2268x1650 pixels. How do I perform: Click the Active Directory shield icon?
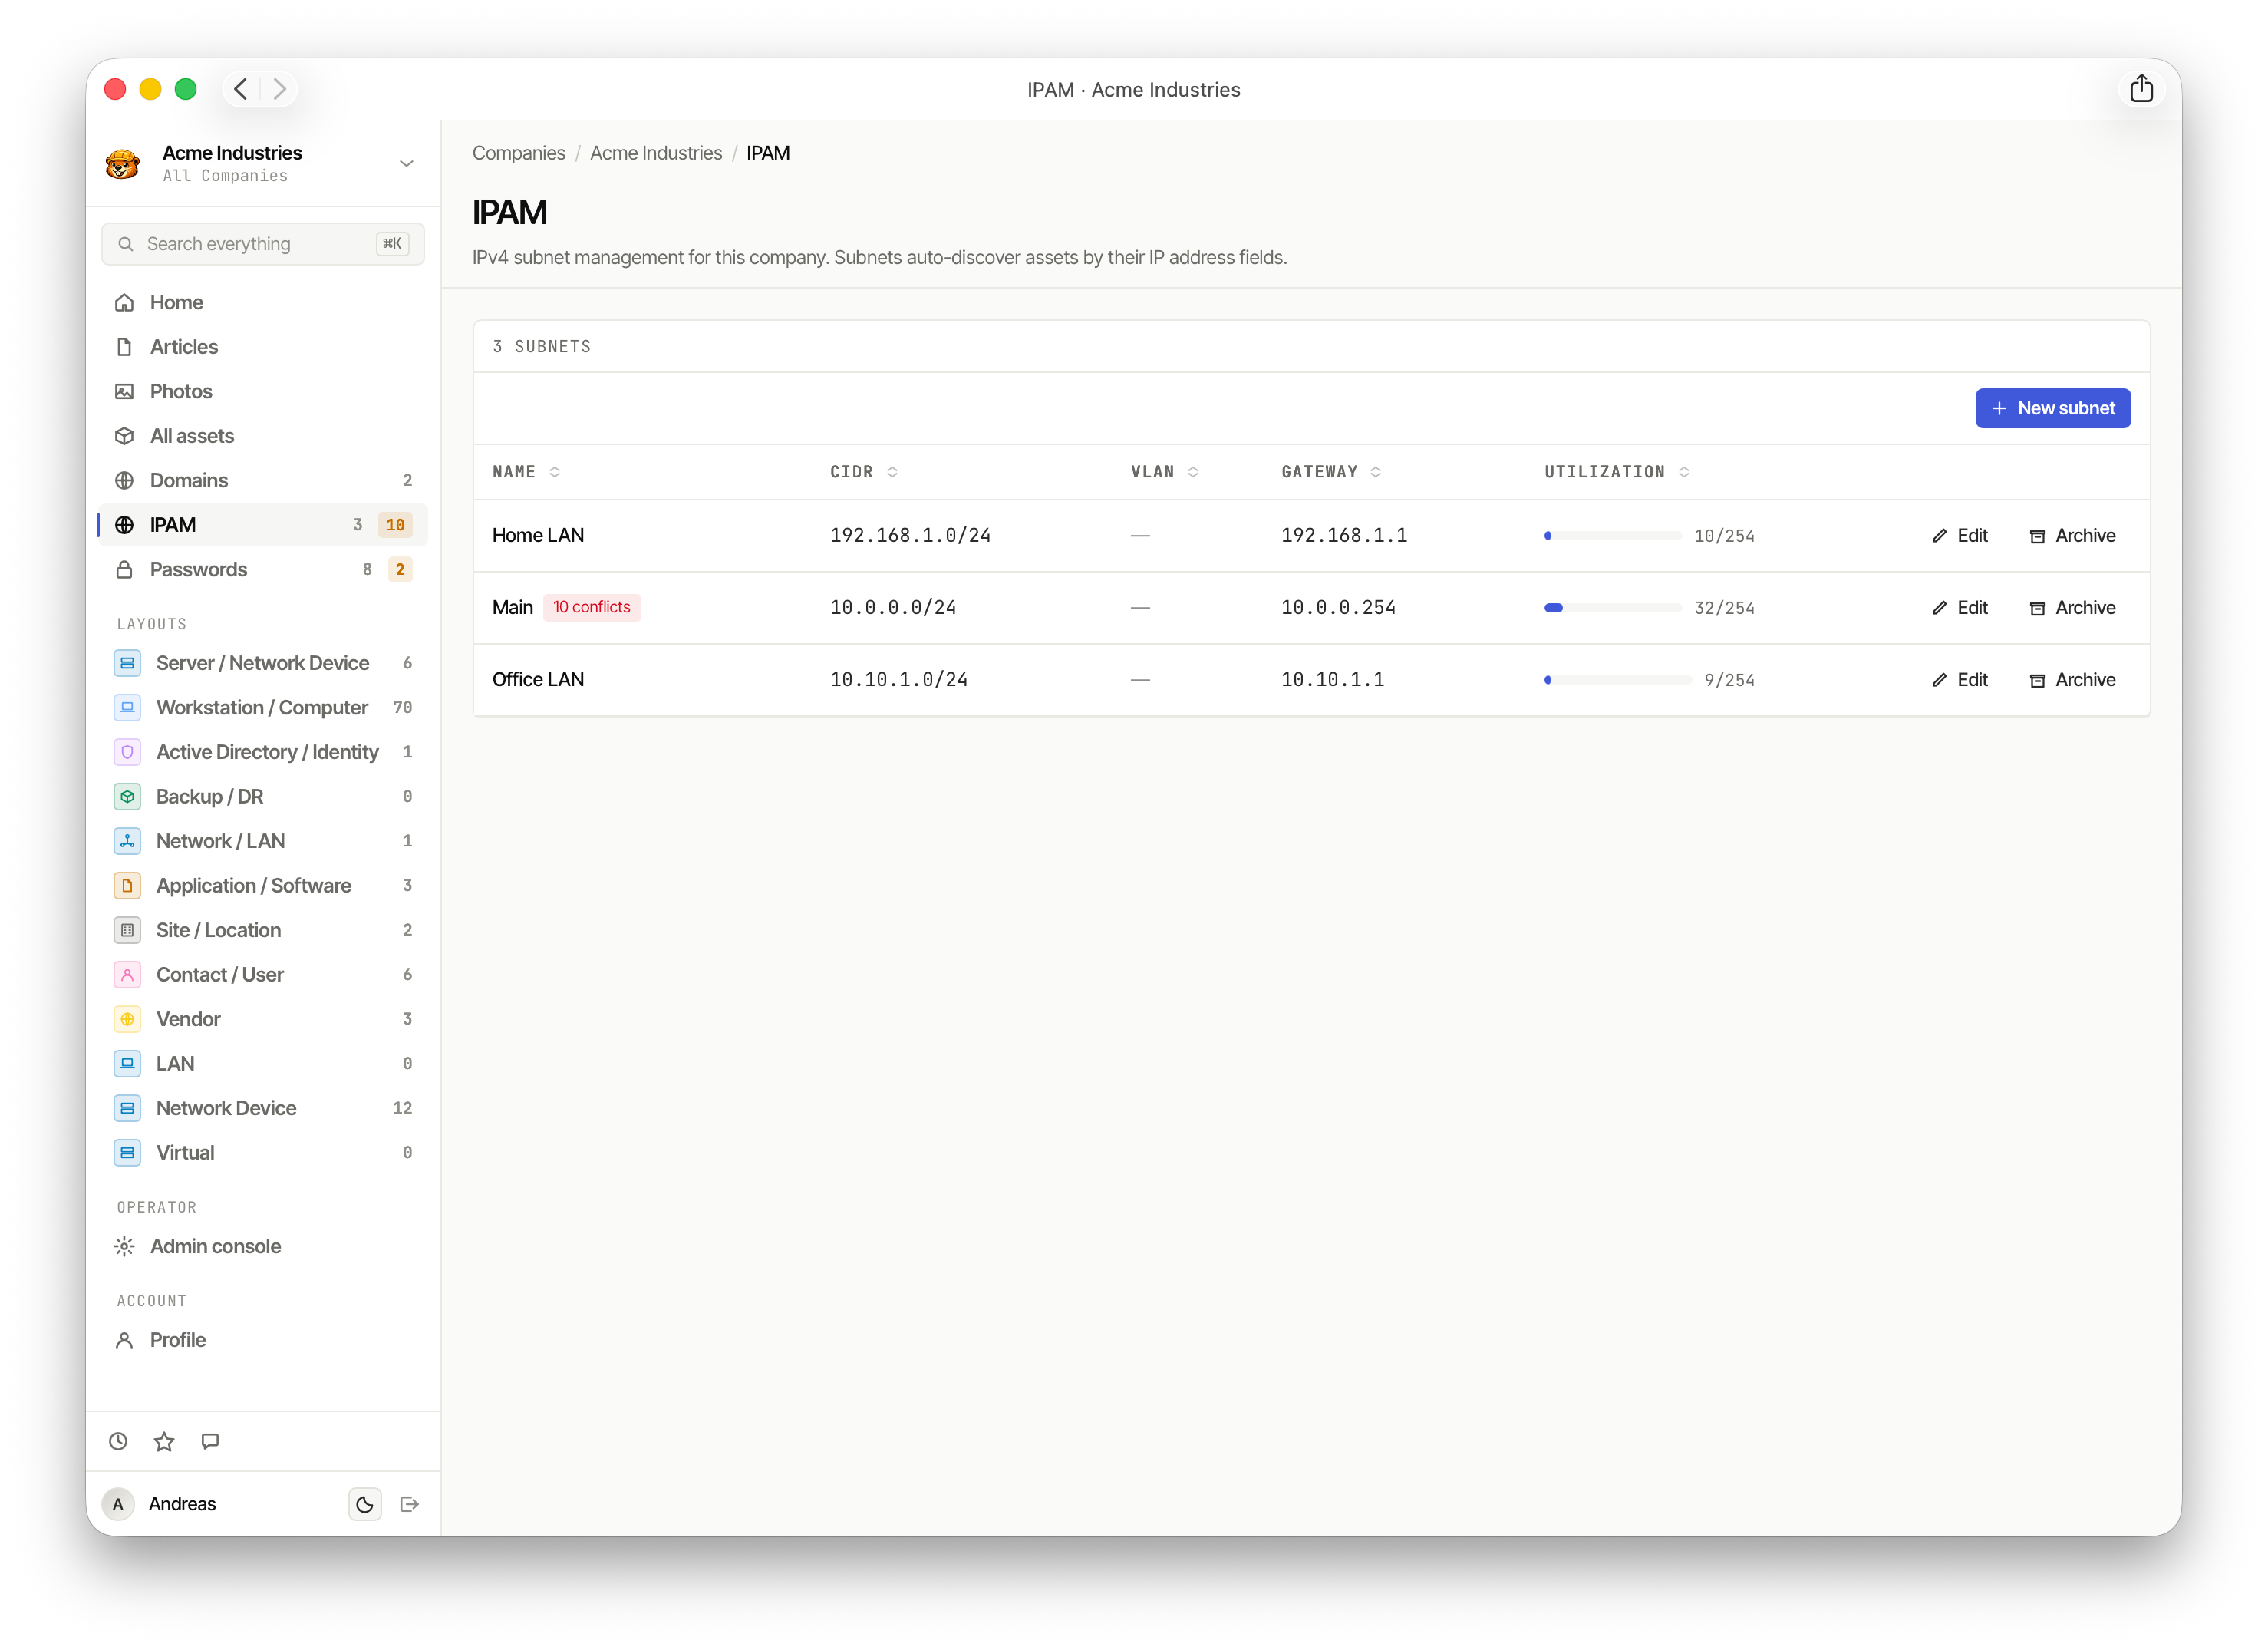pos(127,752)
